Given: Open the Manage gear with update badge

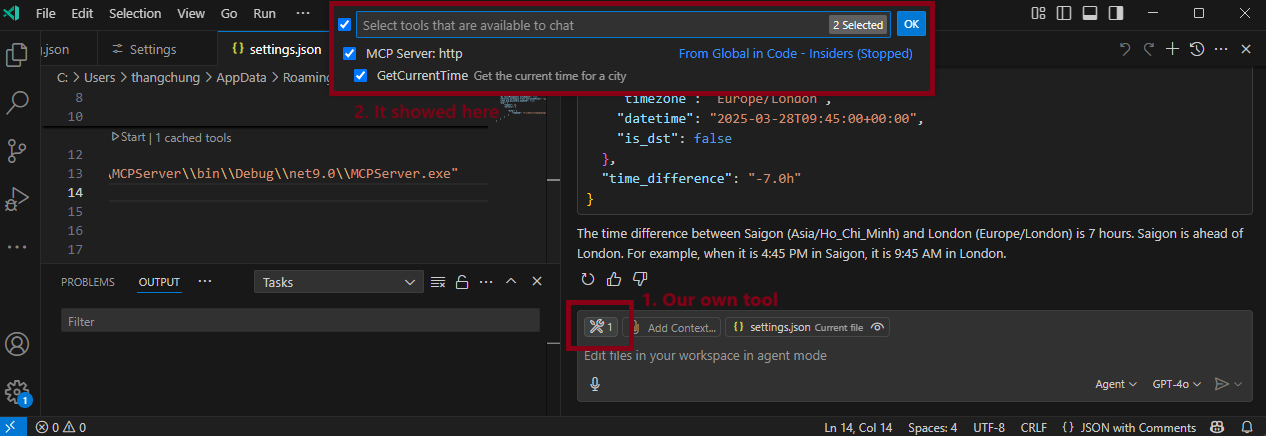Looking at the screenshot, I should [x=17, y=392].
